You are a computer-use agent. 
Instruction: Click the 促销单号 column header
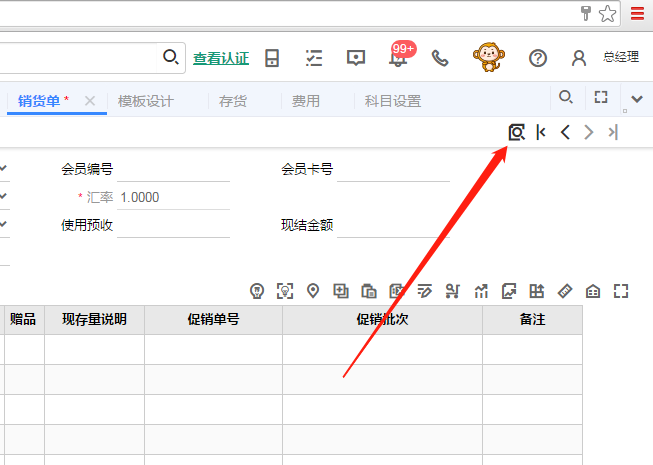coord(214,320)
